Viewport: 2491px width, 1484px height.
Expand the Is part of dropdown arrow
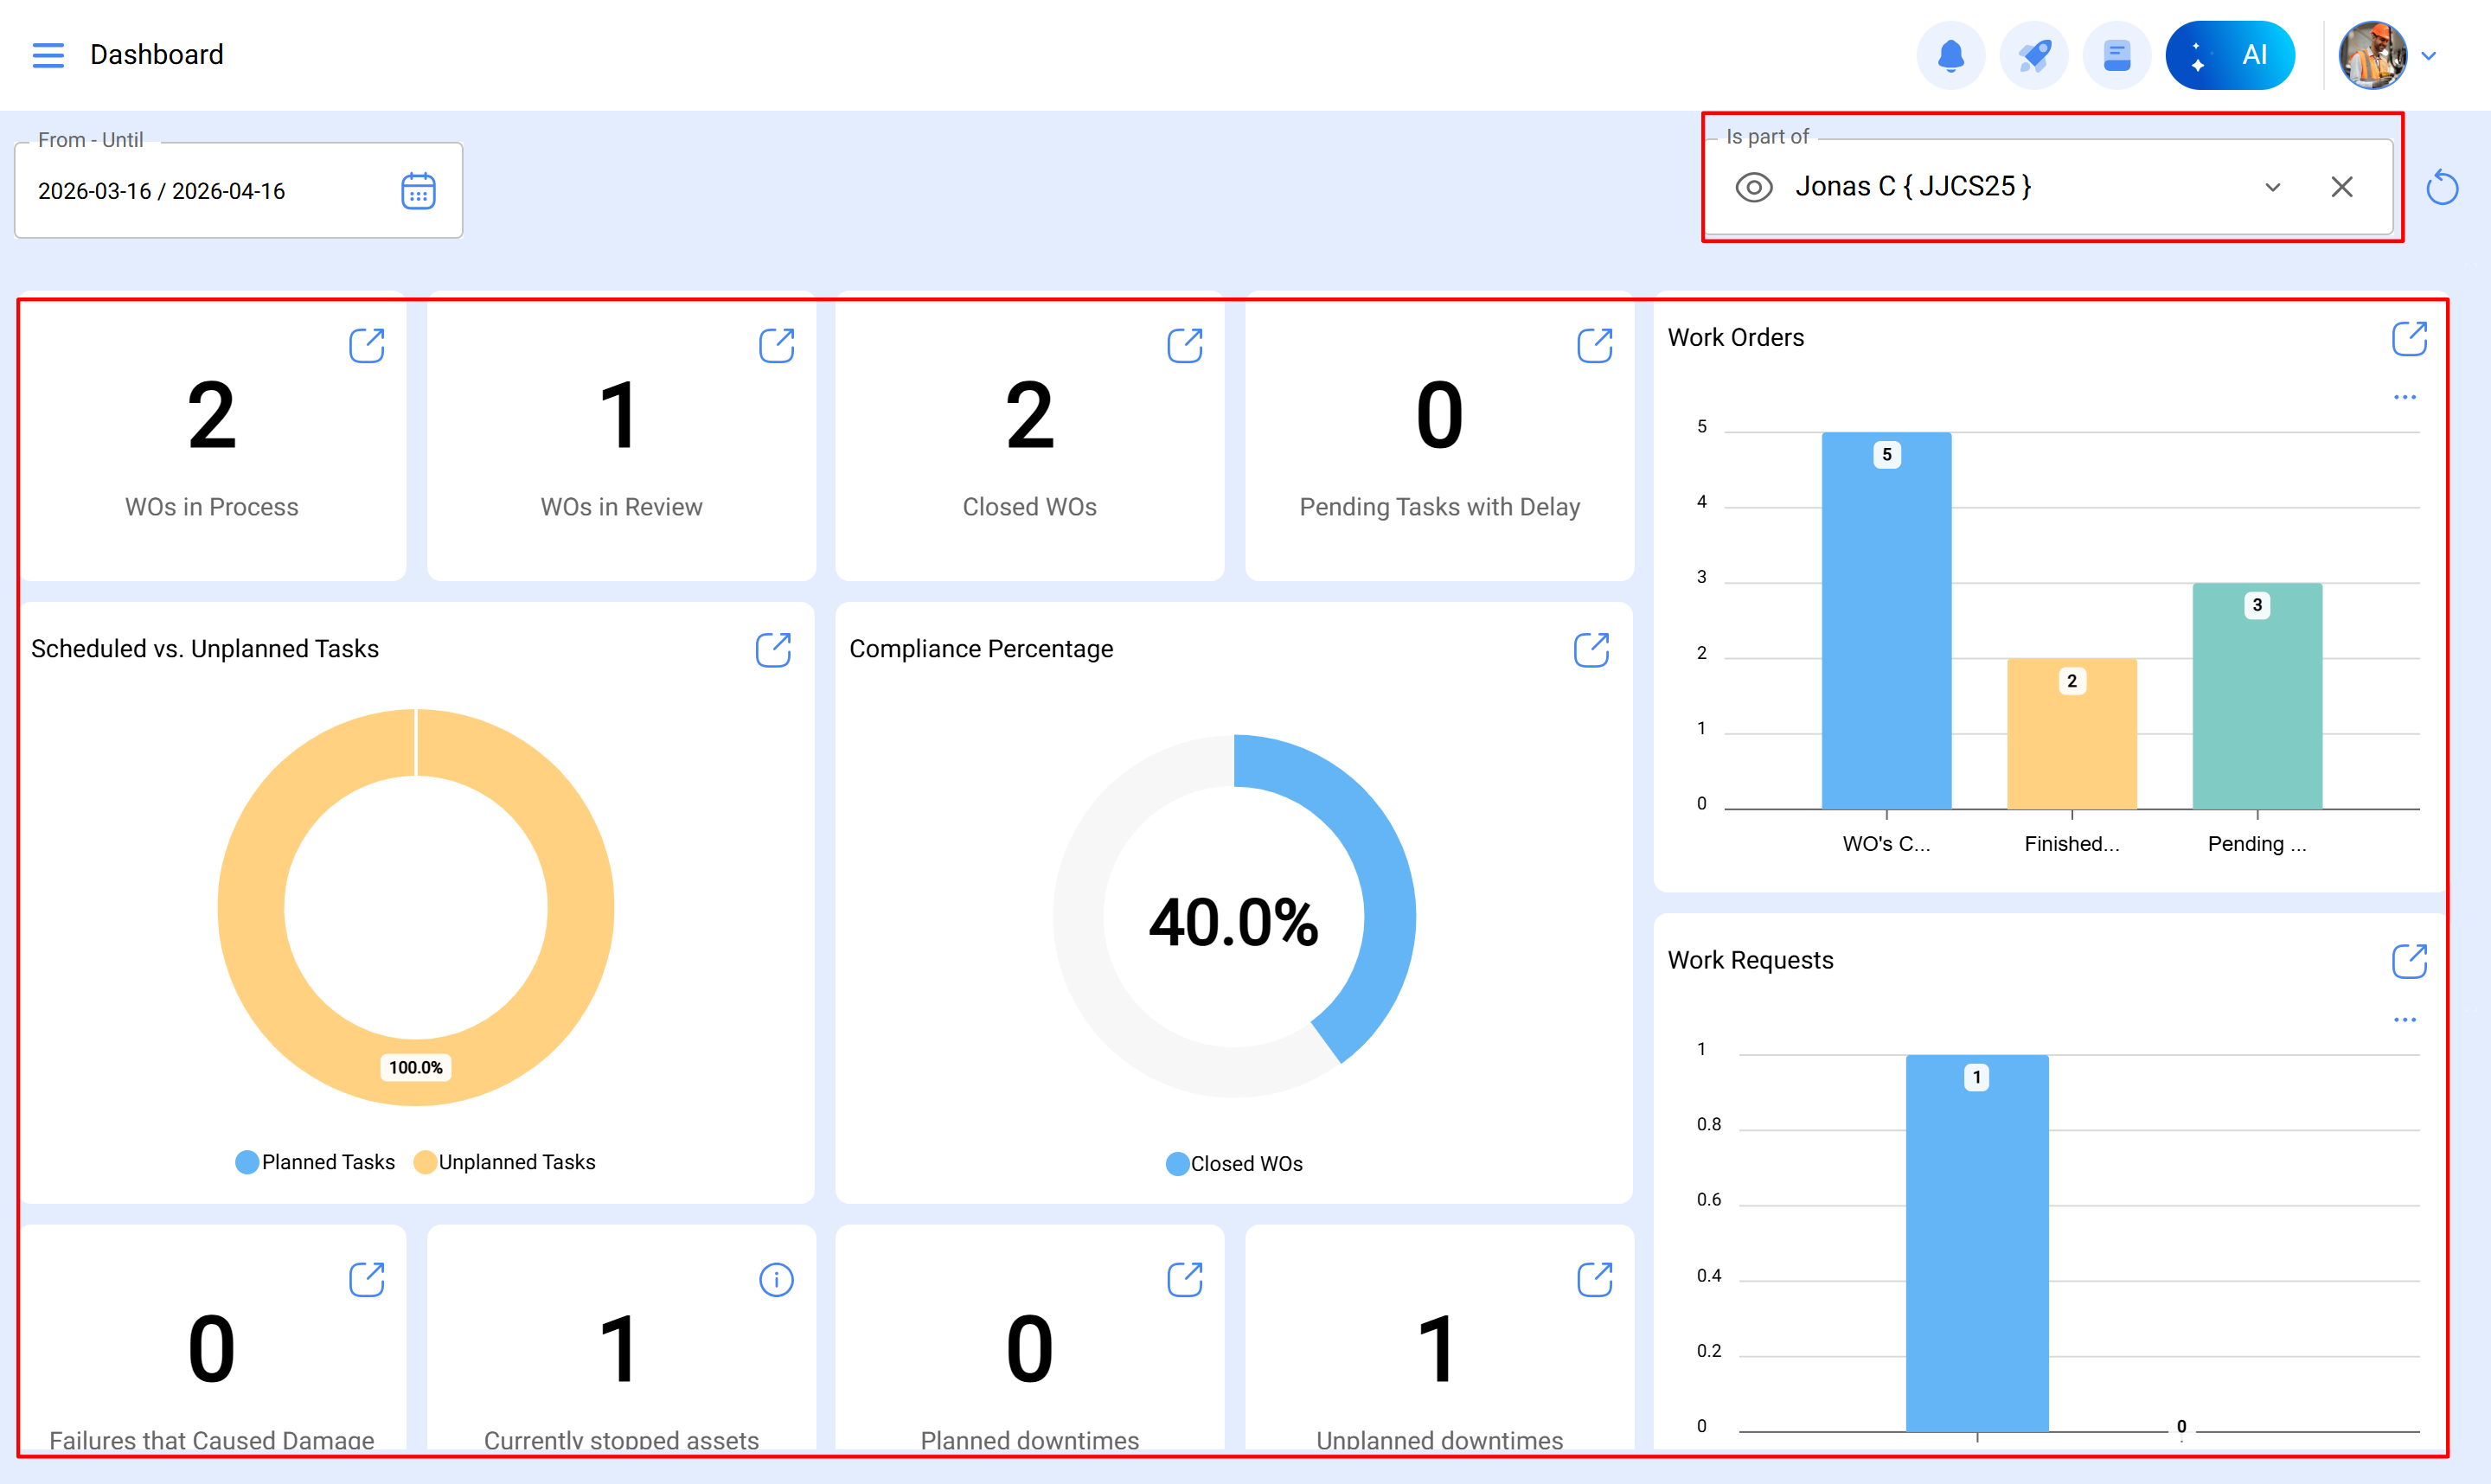(2272, 187)
